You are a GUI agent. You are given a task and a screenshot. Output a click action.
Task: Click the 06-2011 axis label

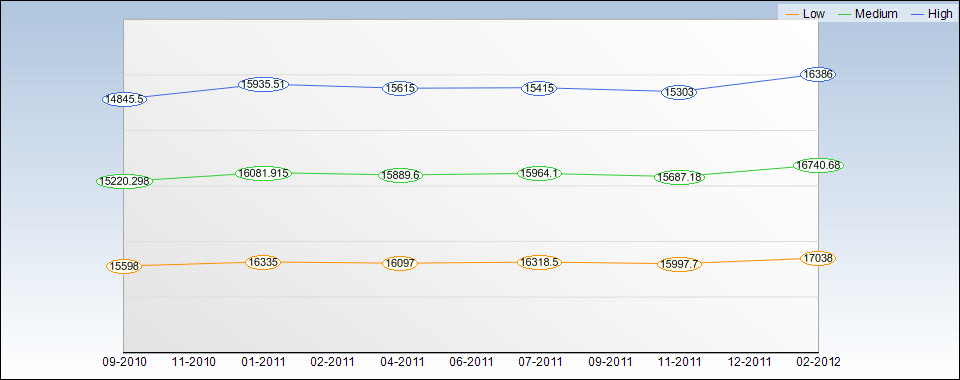coord(471,362)
